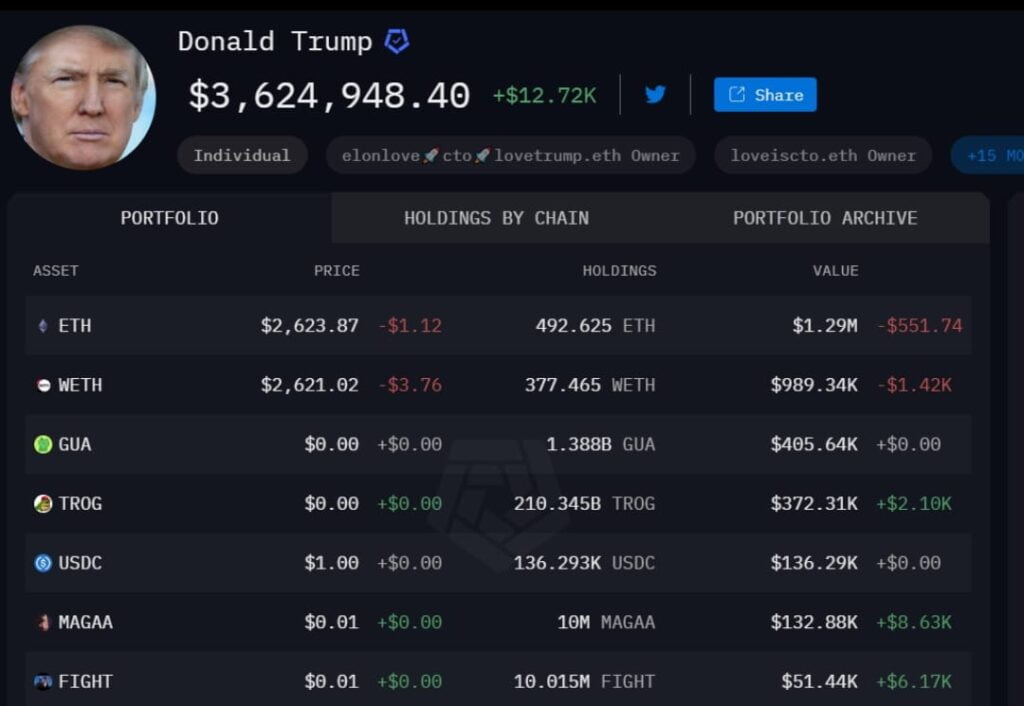Select the PORTFOLIO tab

coord(169,218)
